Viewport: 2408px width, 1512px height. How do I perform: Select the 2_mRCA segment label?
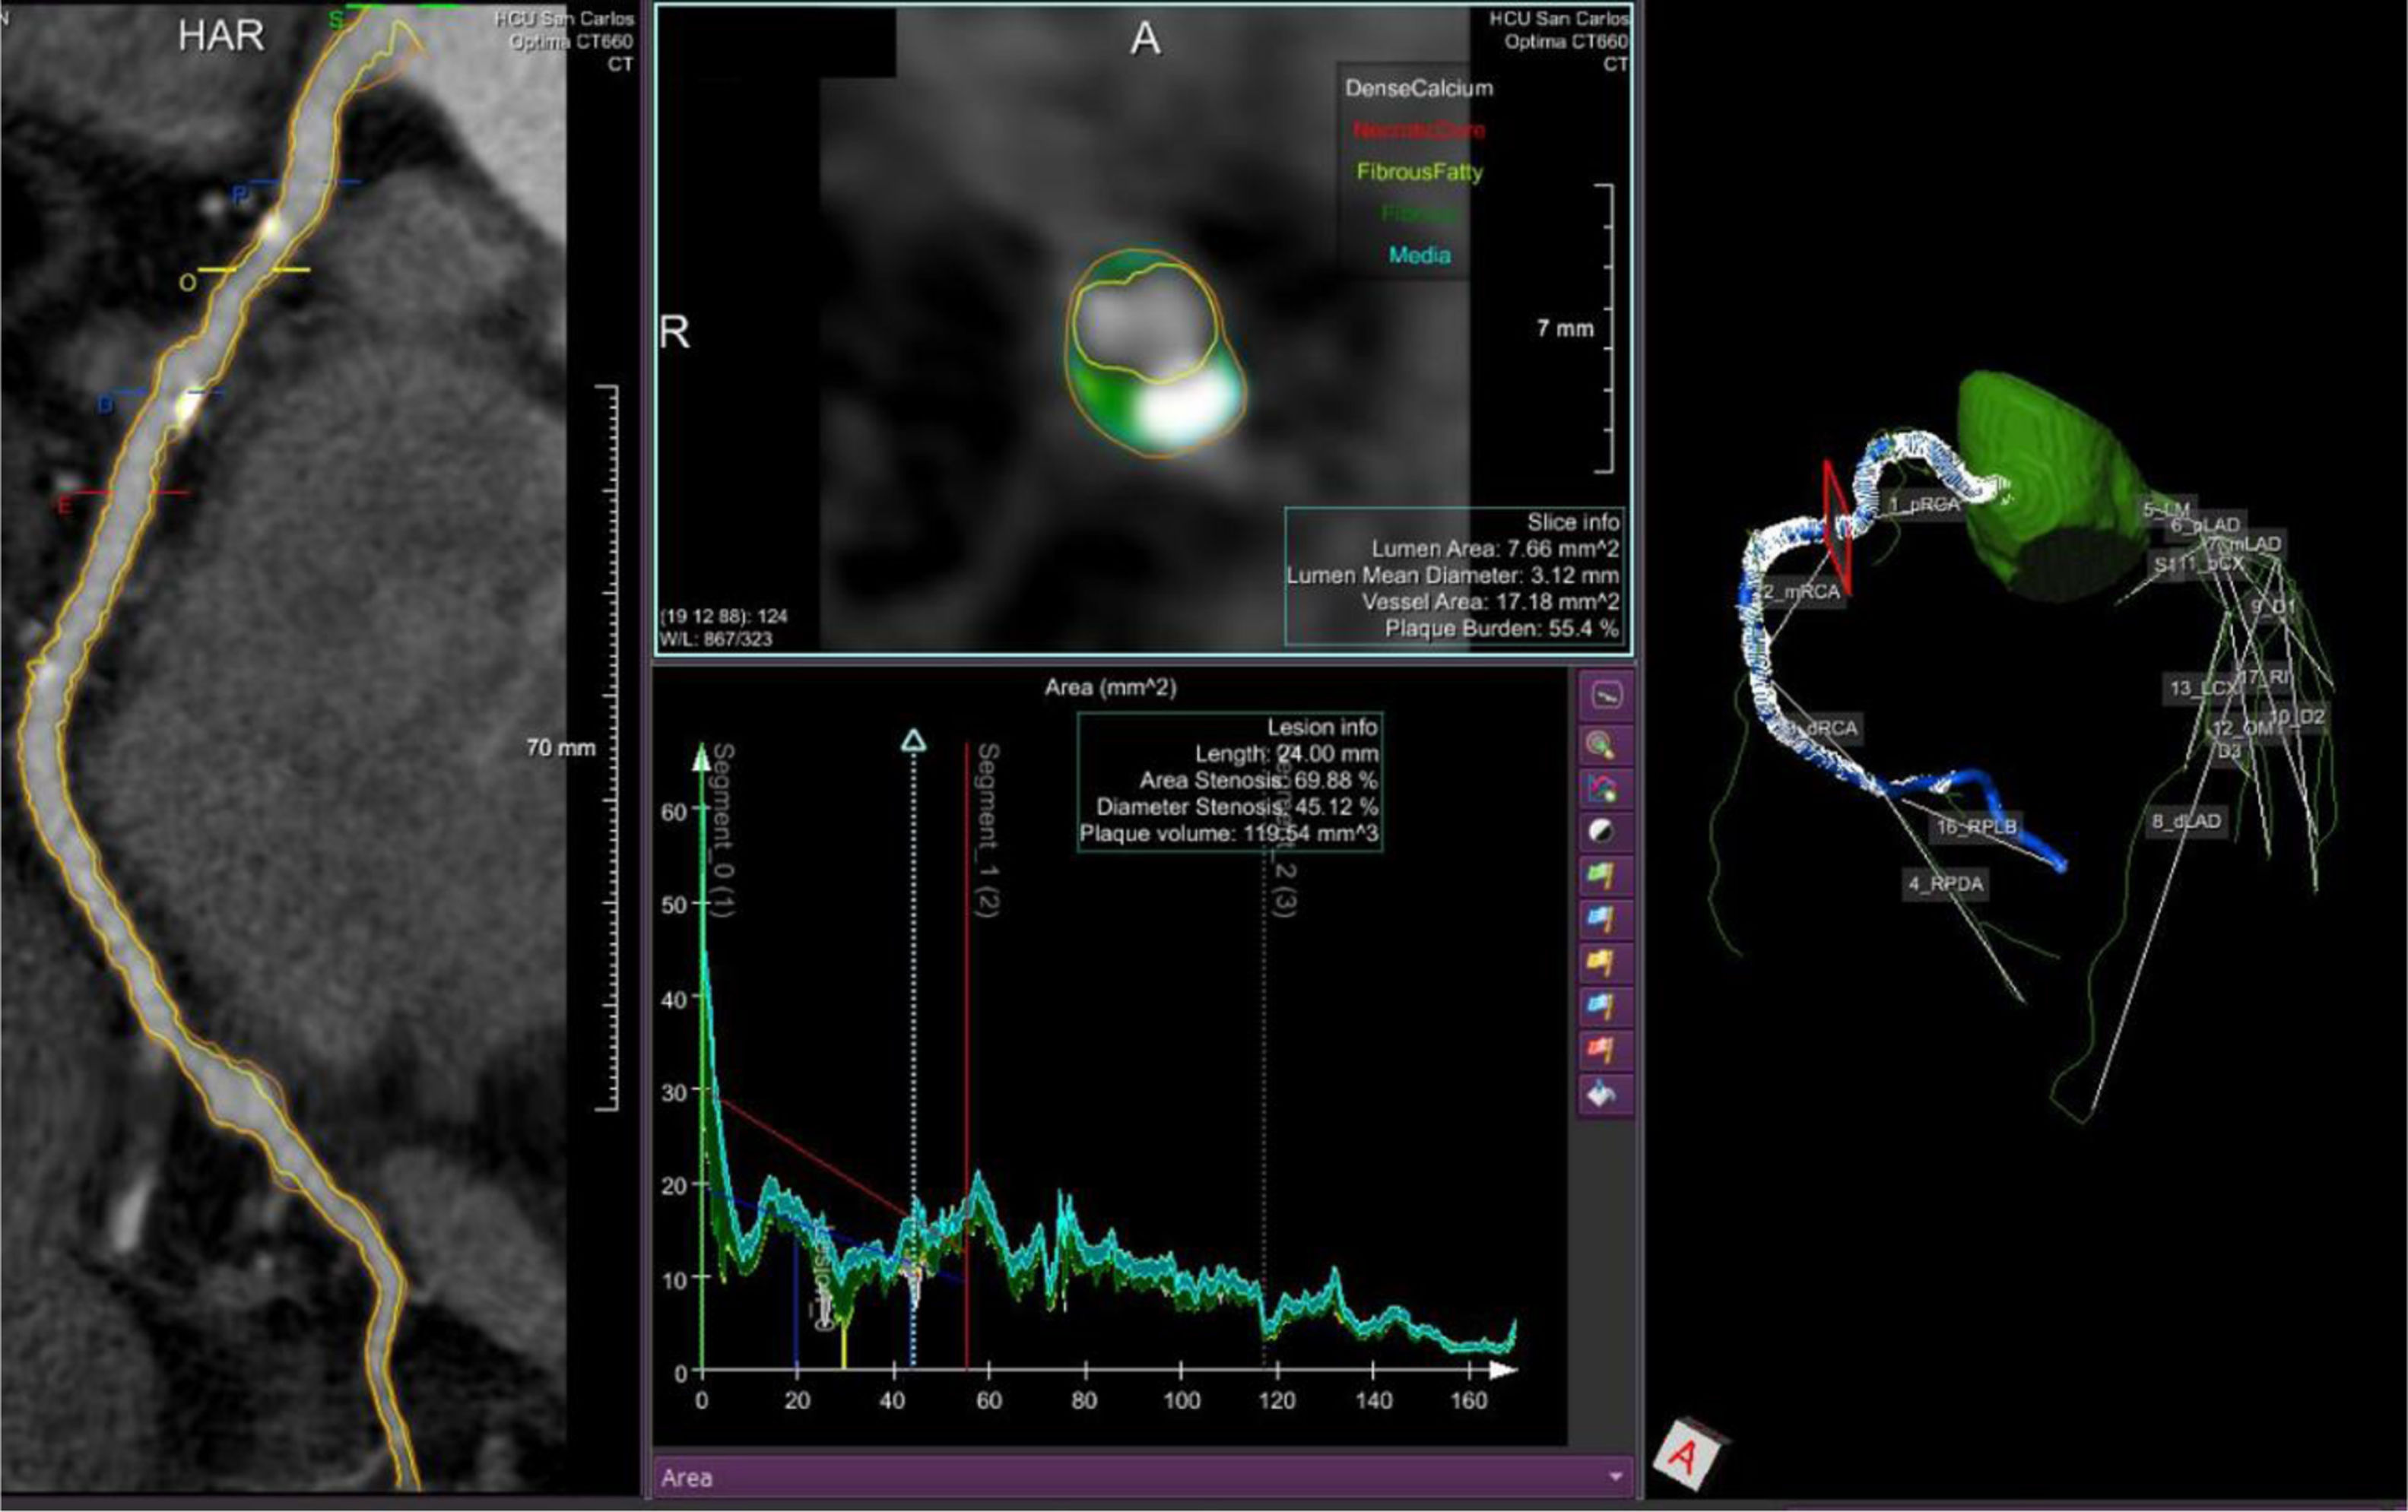point(1801,592)
